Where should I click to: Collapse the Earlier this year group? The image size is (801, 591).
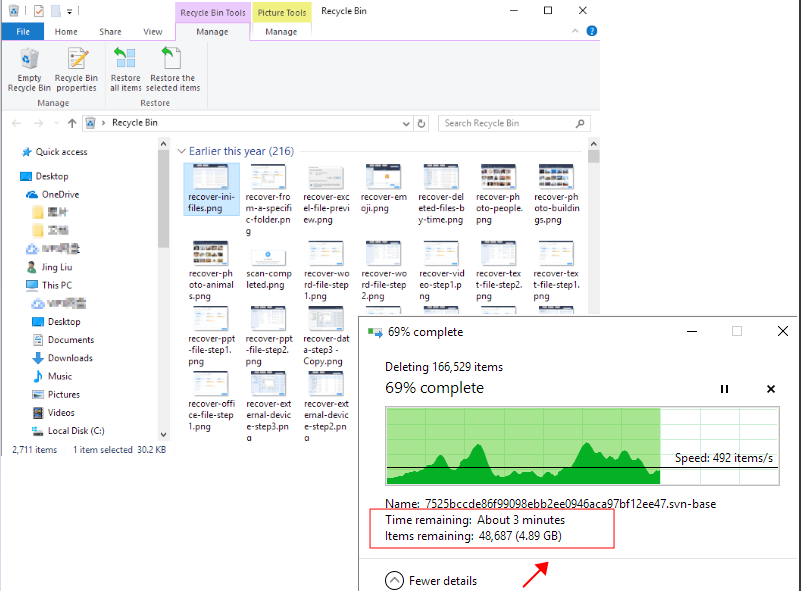(181, 151)
